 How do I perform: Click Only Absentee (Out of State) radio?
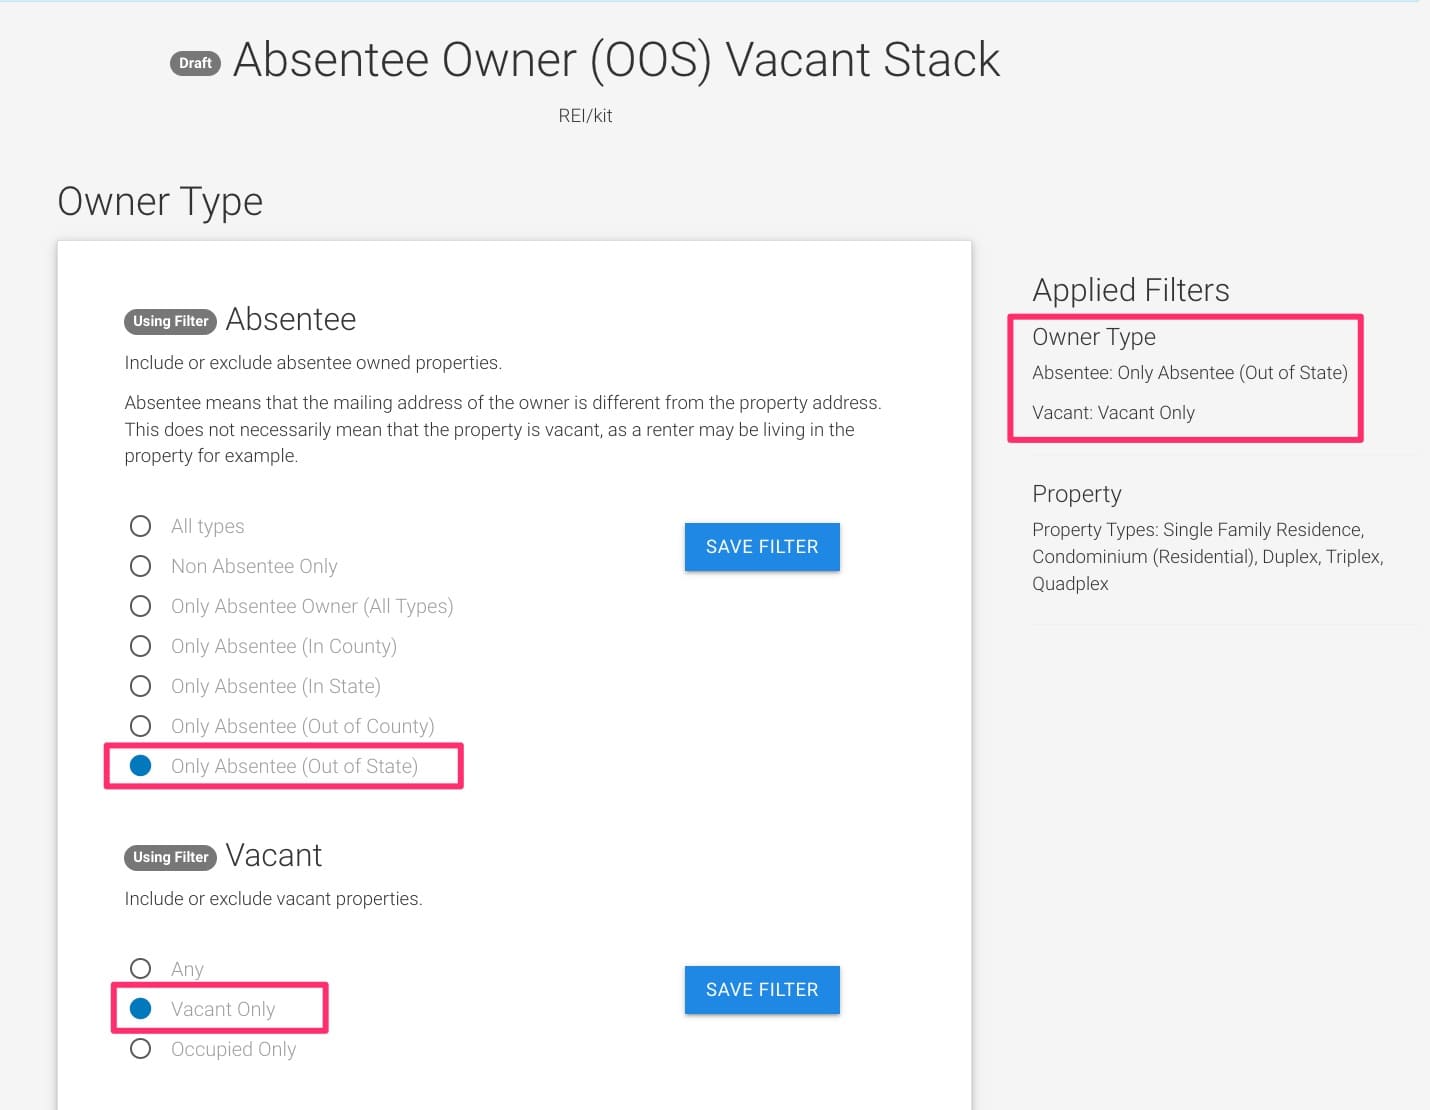tap(141, 766)
